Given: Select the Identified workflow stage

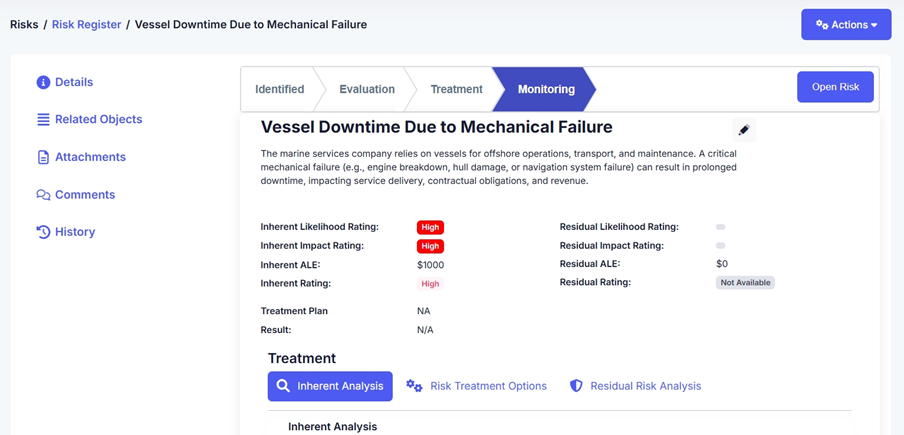Looking at the screenshot, I should click(x=280, y=89).
